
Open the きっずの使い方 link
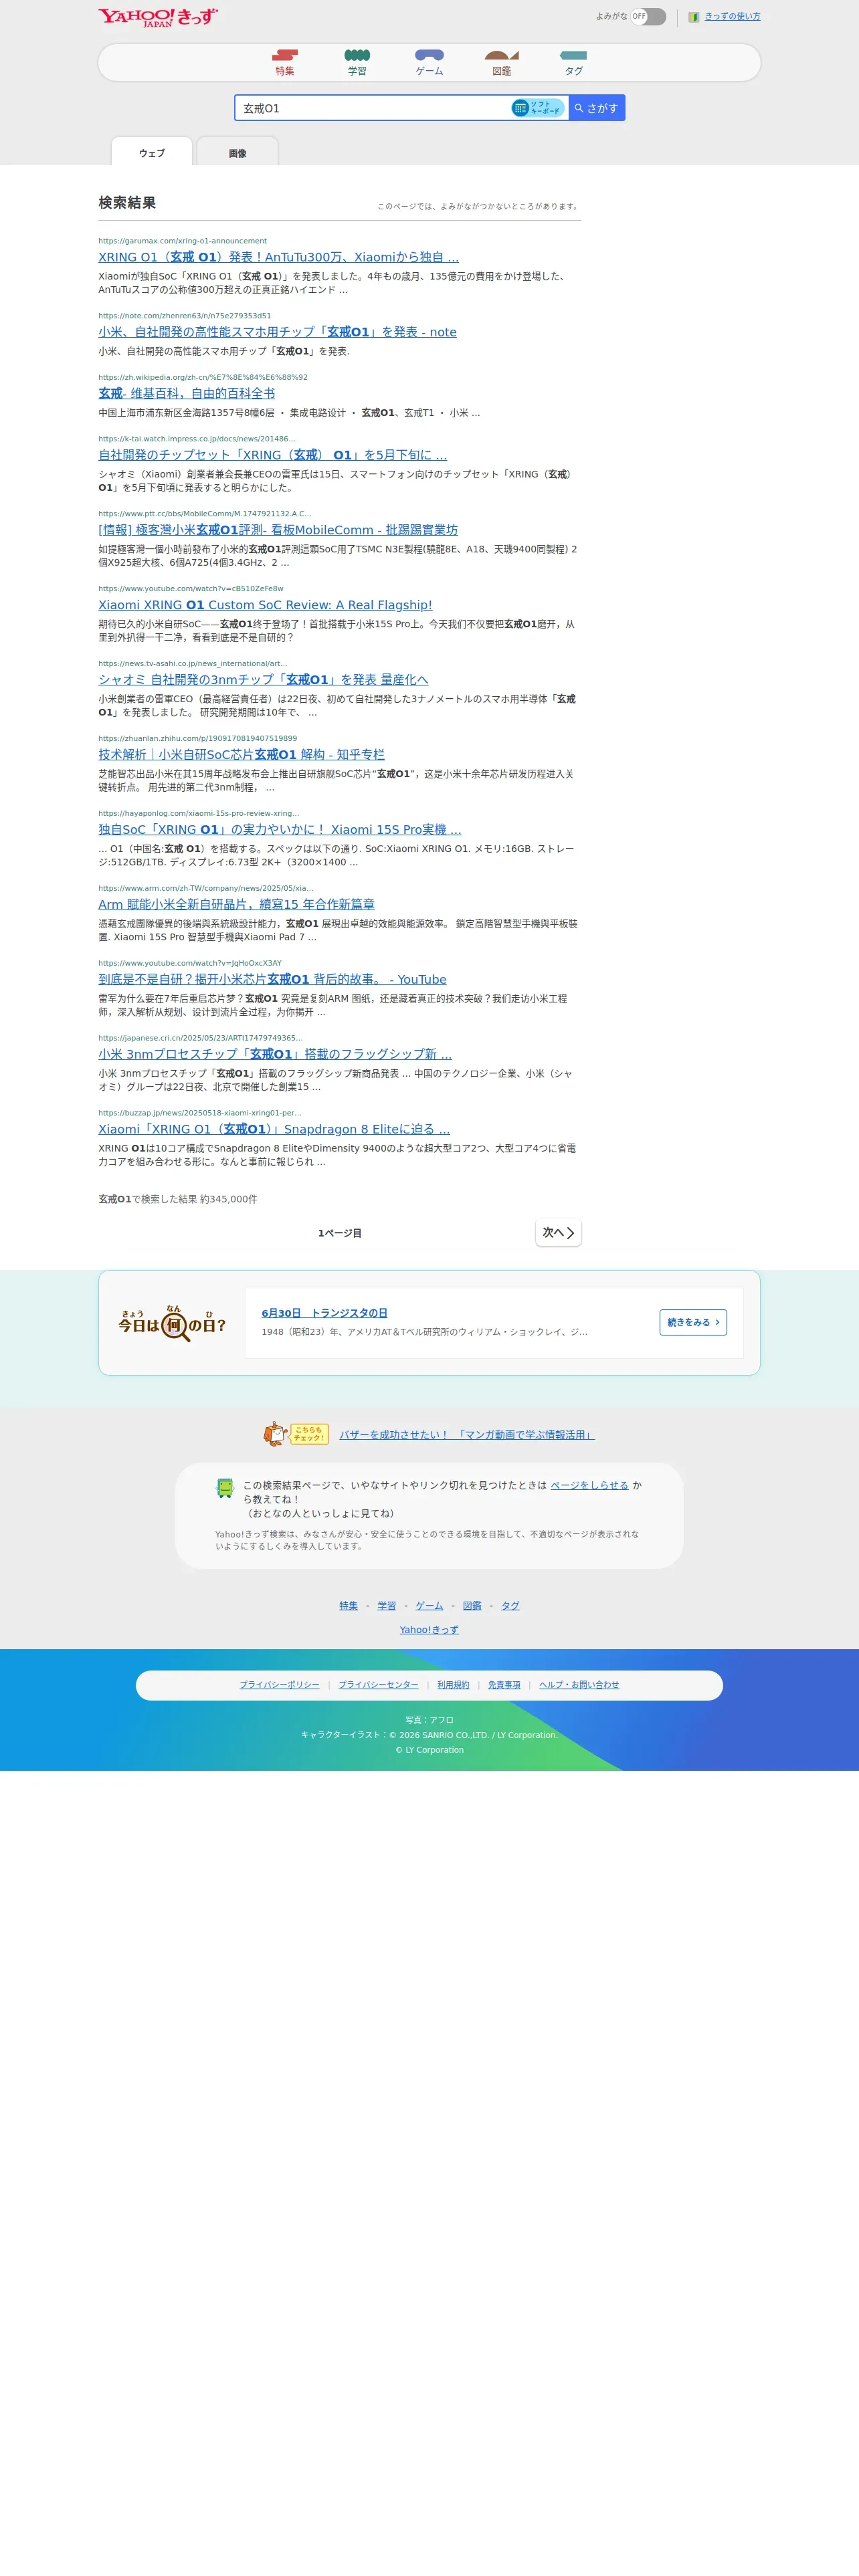tap(732, 16)
